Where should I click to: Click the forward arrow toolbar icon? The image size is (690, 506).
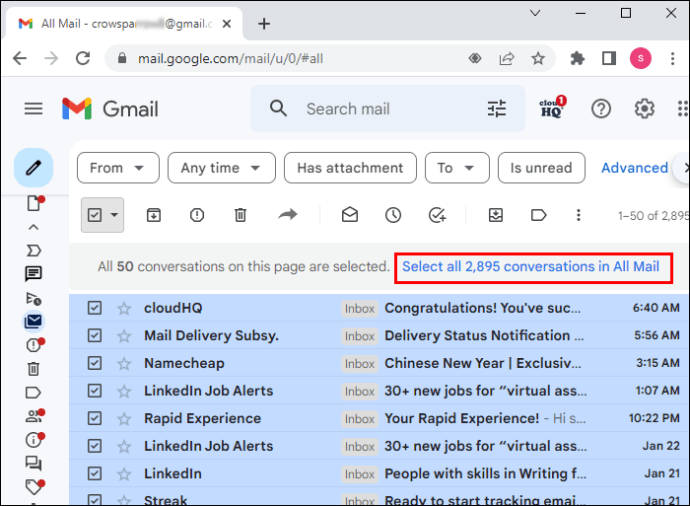[x=288, y=215]
